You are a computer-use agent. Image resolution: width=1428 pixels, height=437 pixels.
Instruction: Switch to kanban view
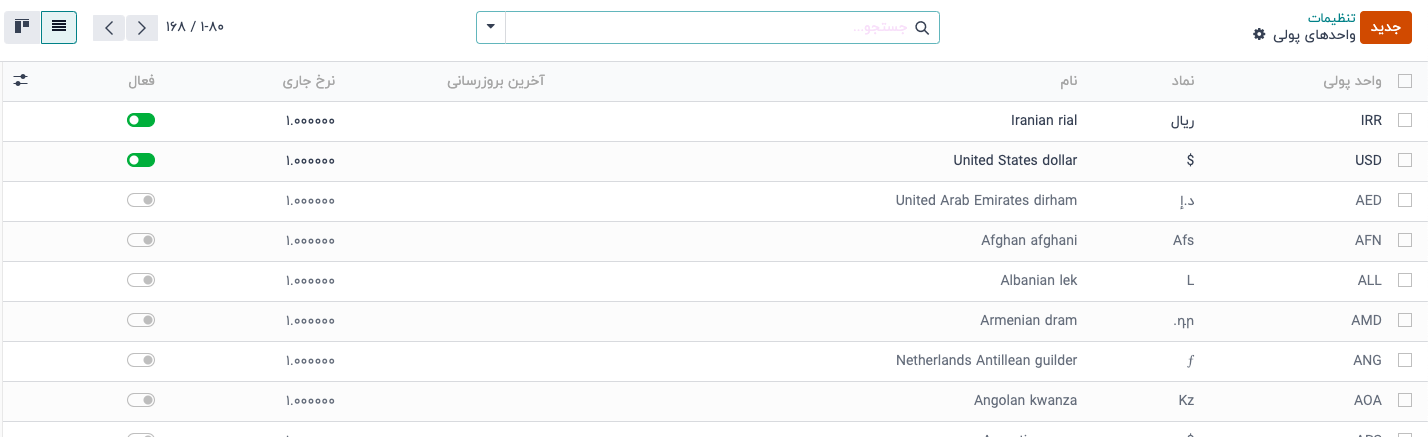click(x=22, y=27)
